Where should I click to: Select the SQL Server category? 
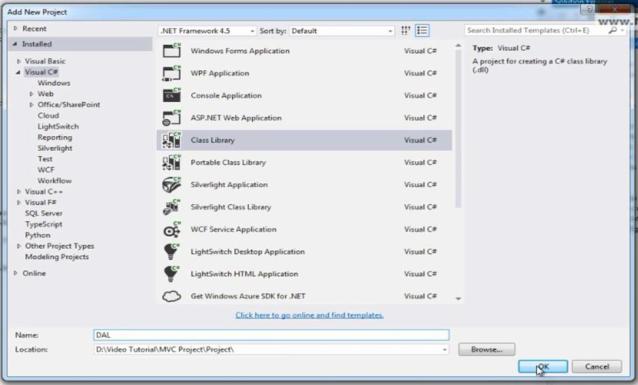tap(44, 213)
